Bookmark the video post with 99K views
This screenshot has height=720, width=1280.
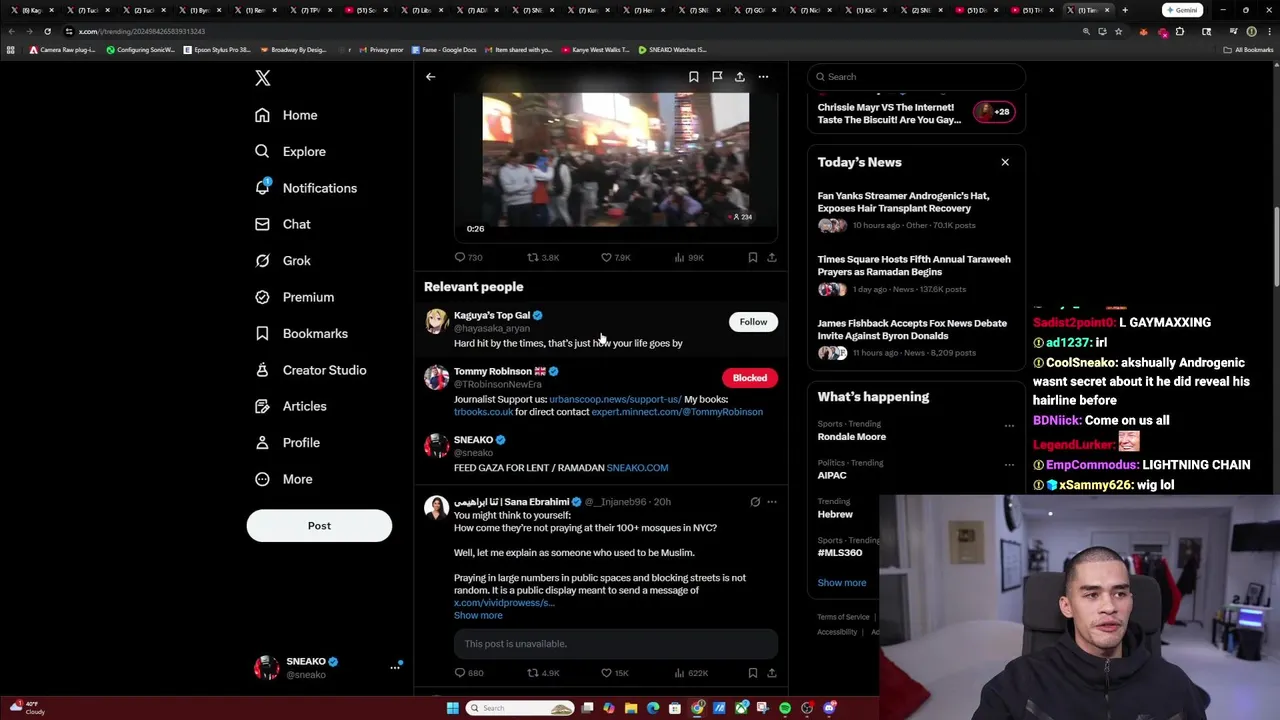coord(753,258)
